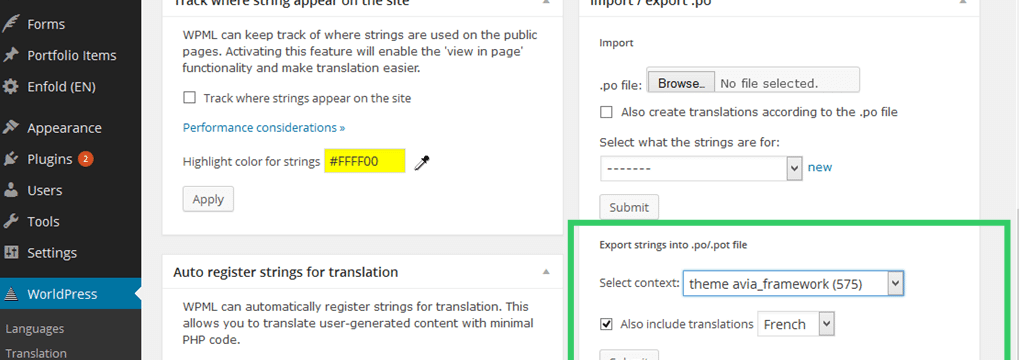Click the Portfolio Items pin icon

click(10, 55)
